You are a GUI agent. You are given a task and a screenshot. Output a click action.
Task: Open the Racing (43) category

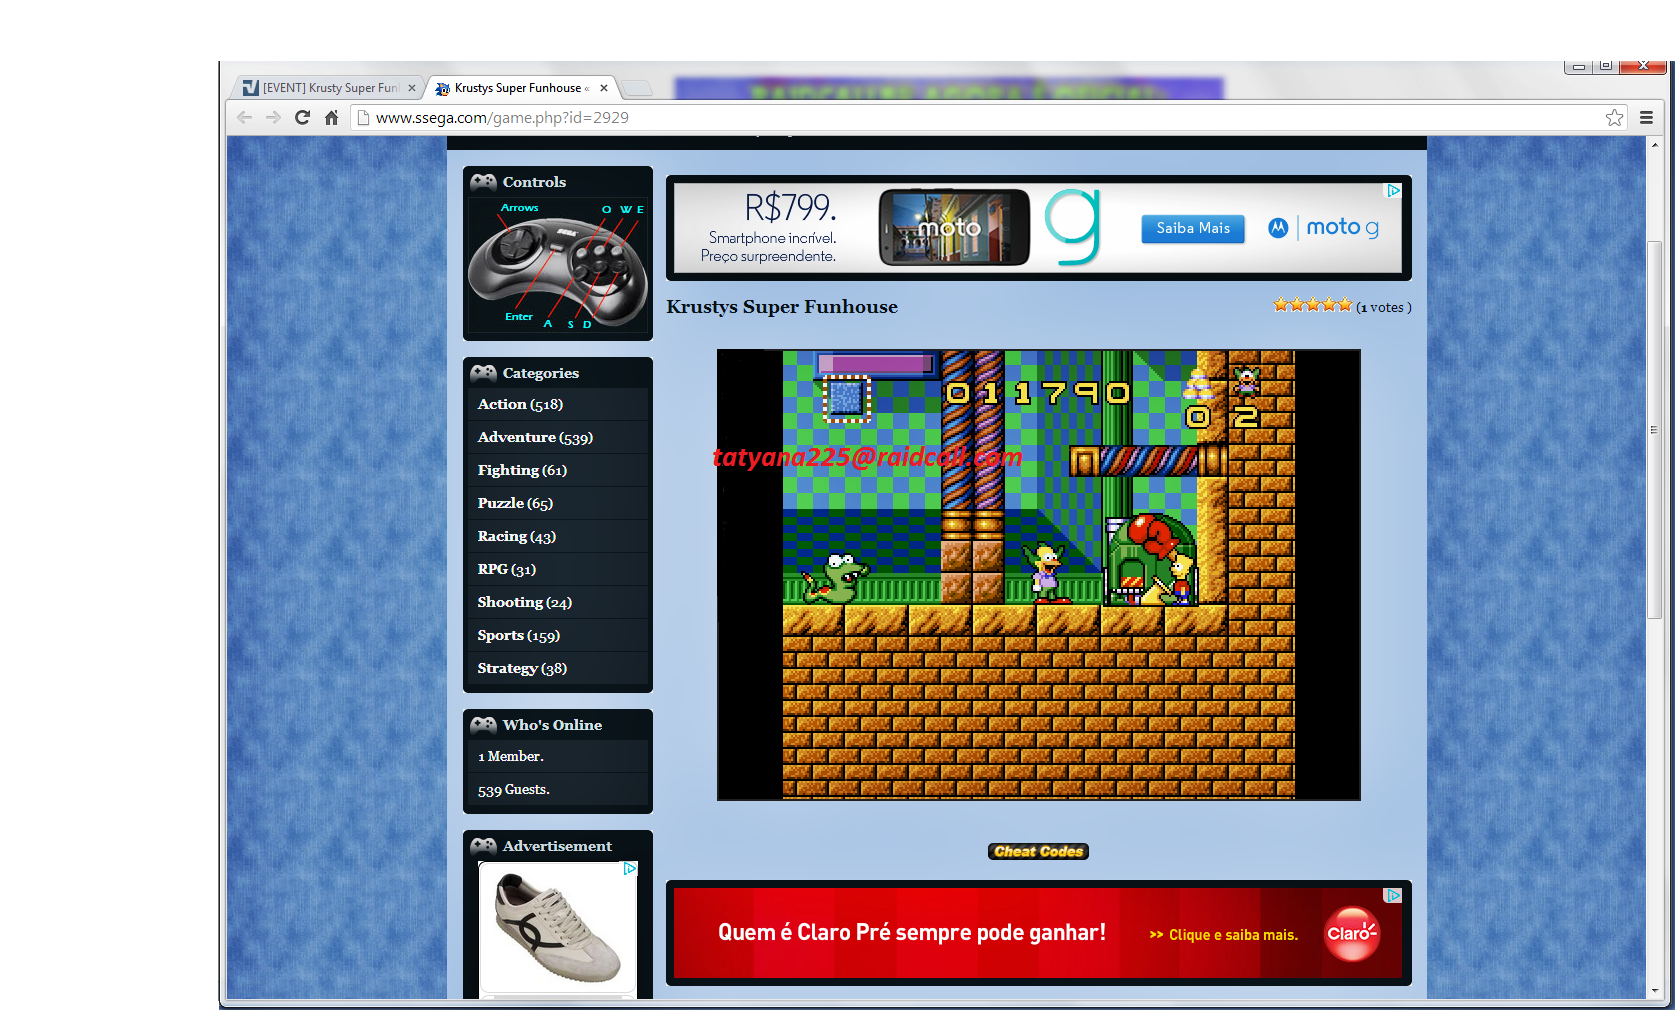coord(558,536)
